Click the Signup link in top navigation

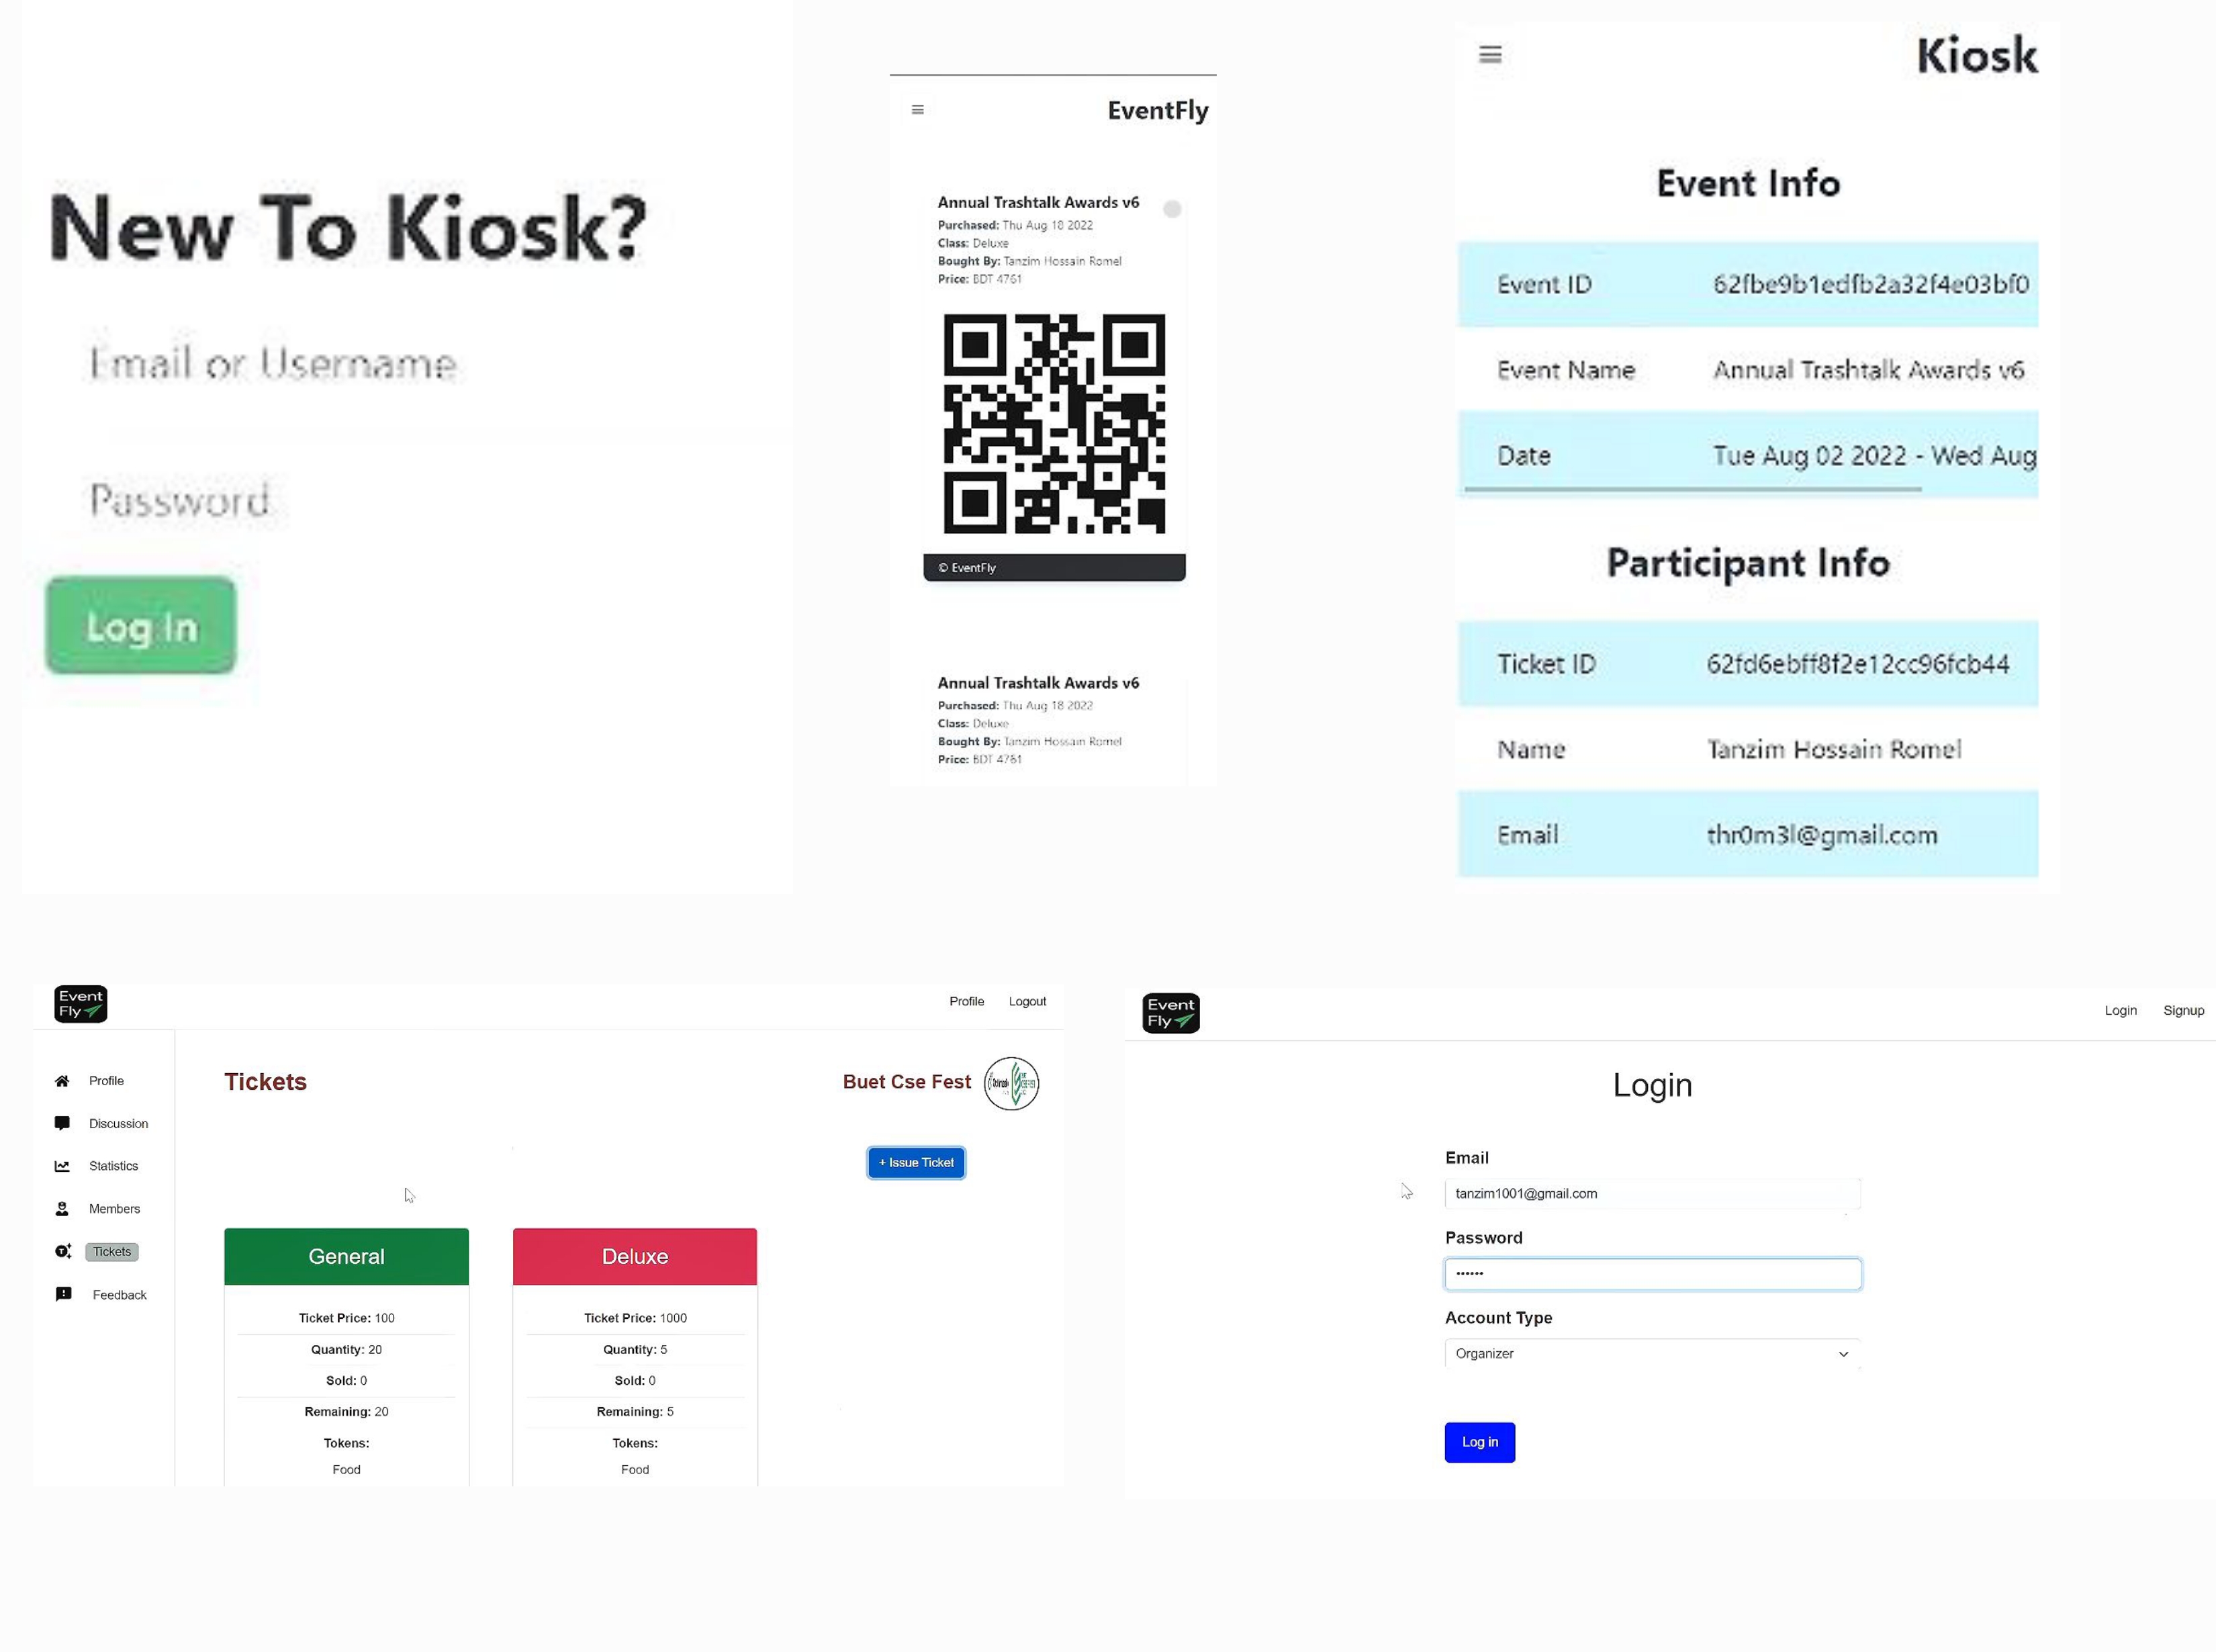2183,1010
